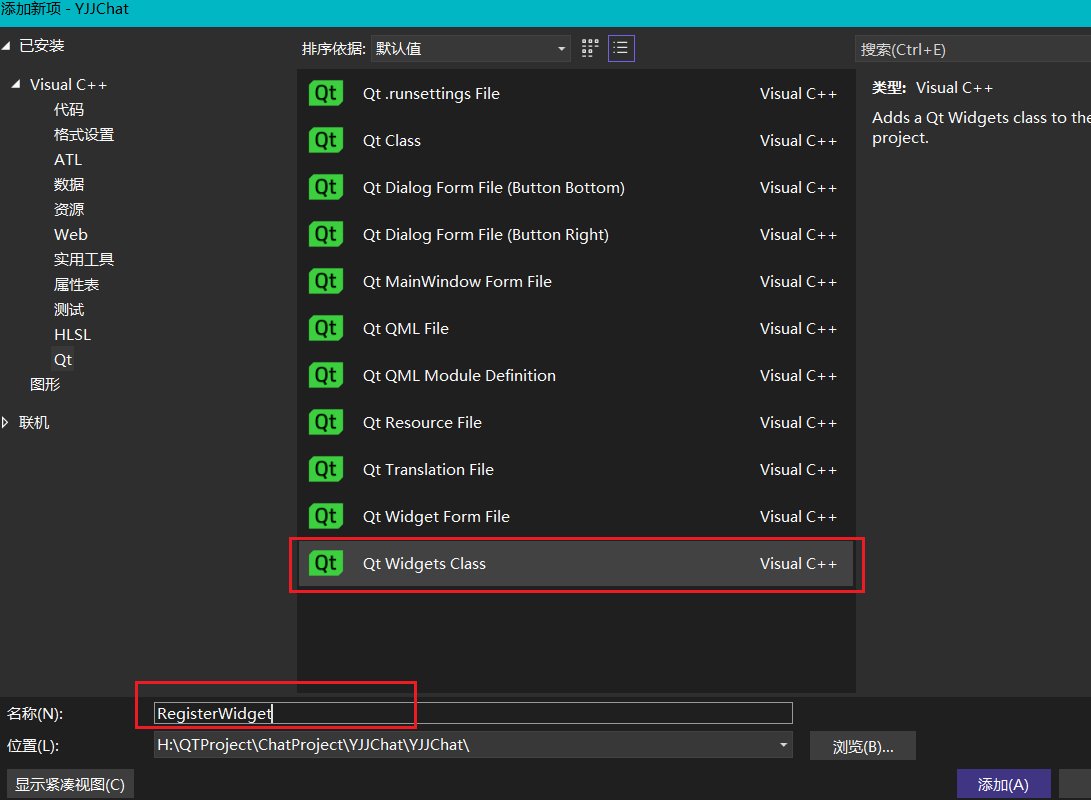Collapse the 已安装 section
The width and height of the screenshot is (1091, 800).
(6, 46)
